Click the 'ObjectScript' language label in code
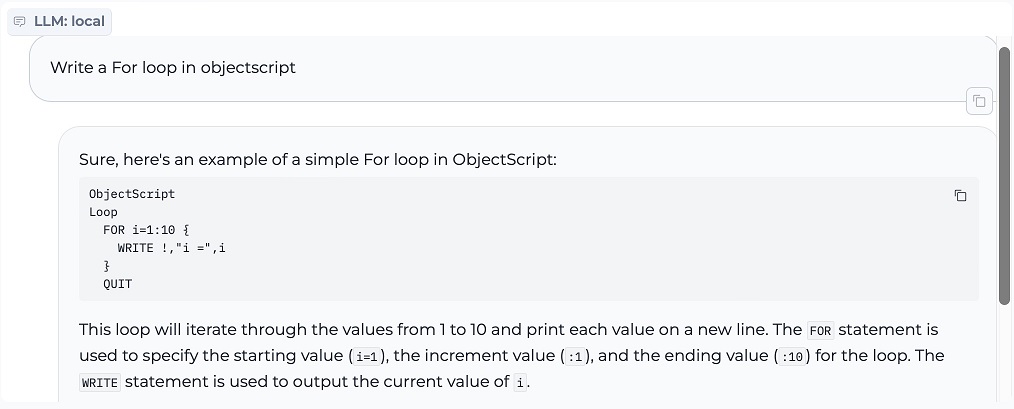1014x409 pixels. 132,194
